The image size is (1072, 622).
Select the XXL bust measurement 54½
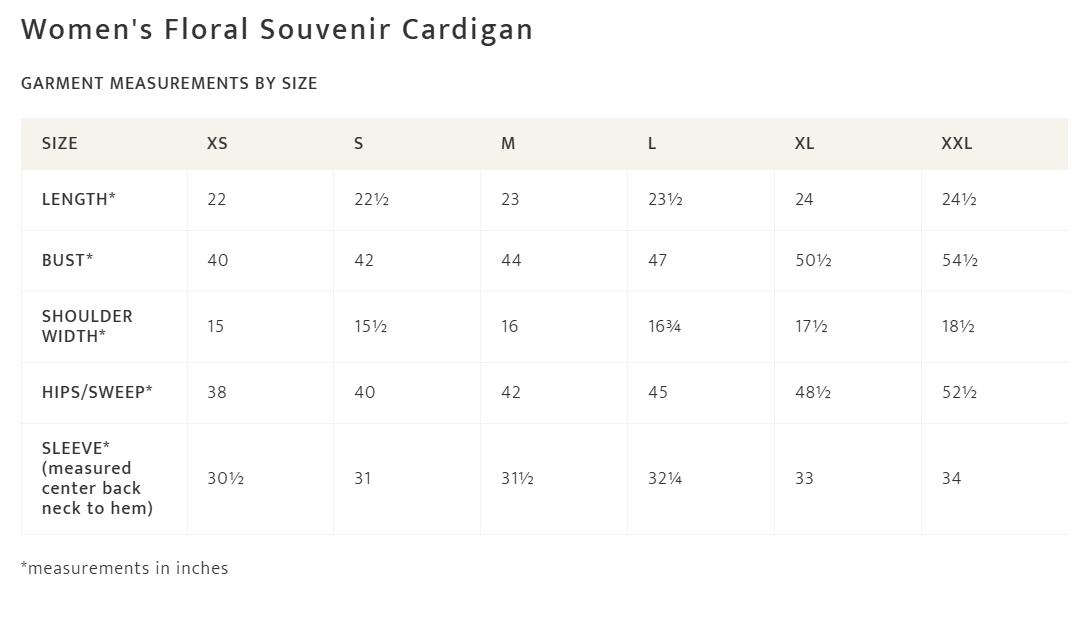click(x=959, y=260)
